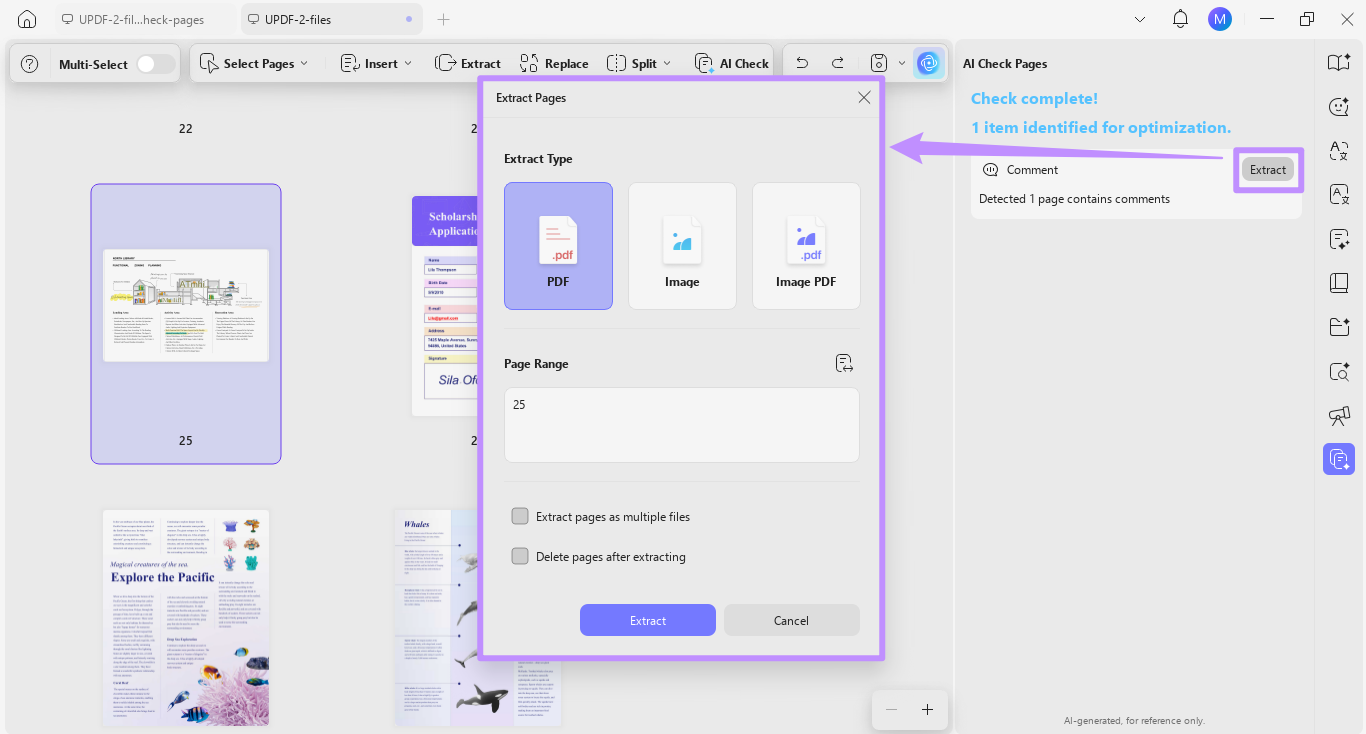
Task: Click the zoom in plus button
Action: [x=927, y=709]
